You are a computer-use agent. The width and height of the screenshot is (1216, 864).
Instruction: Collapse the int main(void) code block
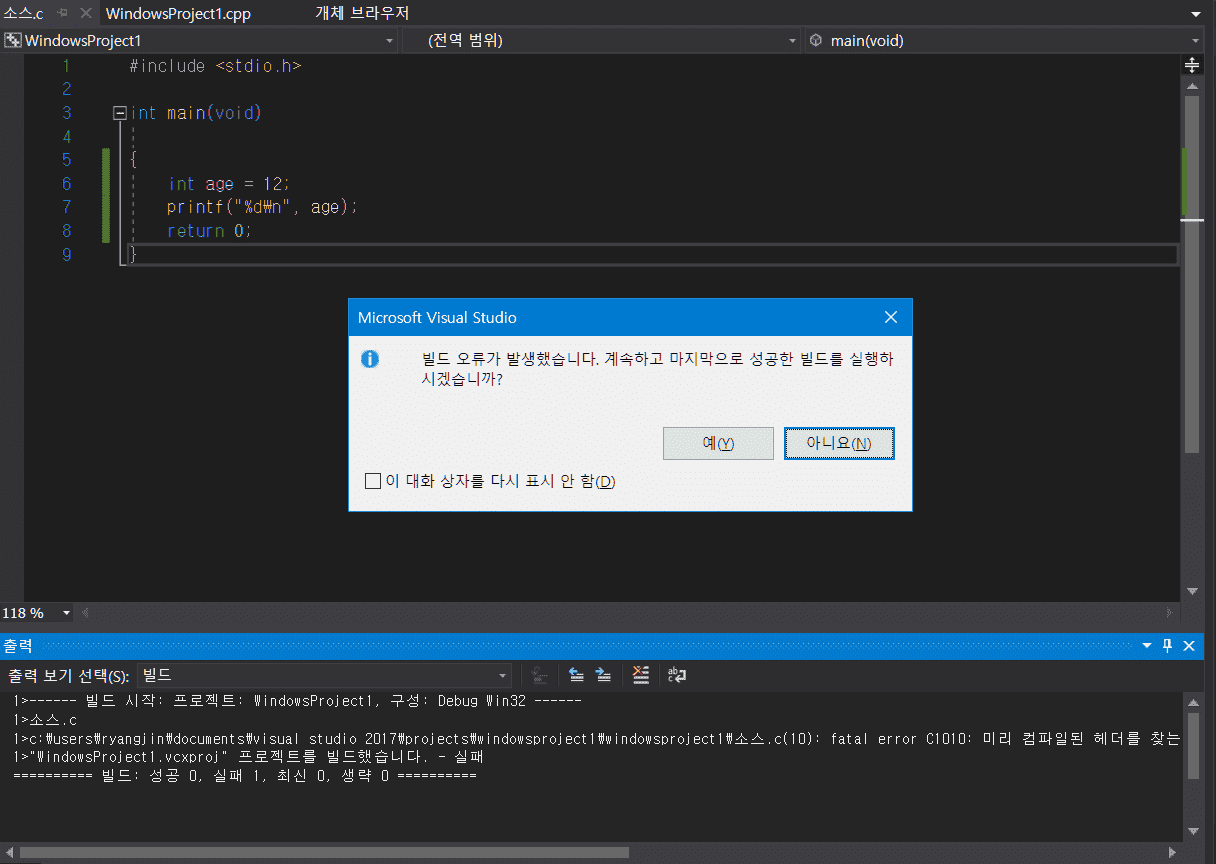click(120, 113)
